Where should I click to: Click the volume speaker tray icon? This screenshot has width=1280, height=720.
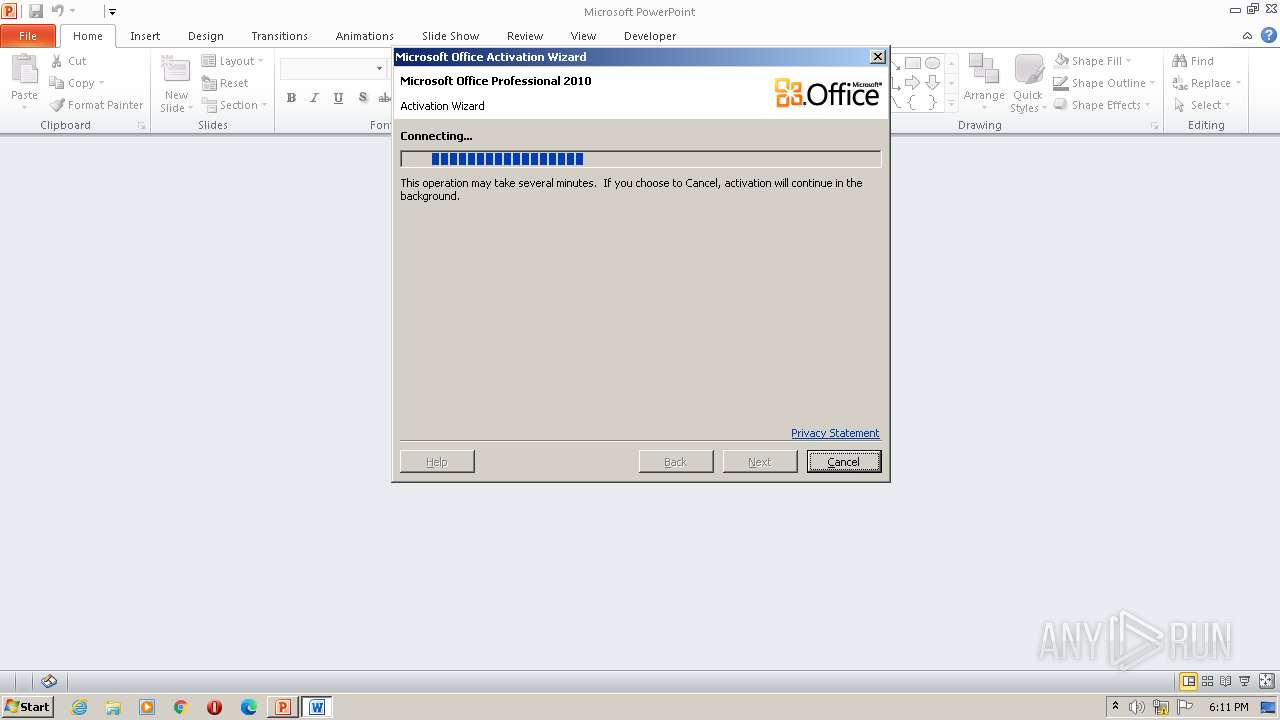[1136, 707]
